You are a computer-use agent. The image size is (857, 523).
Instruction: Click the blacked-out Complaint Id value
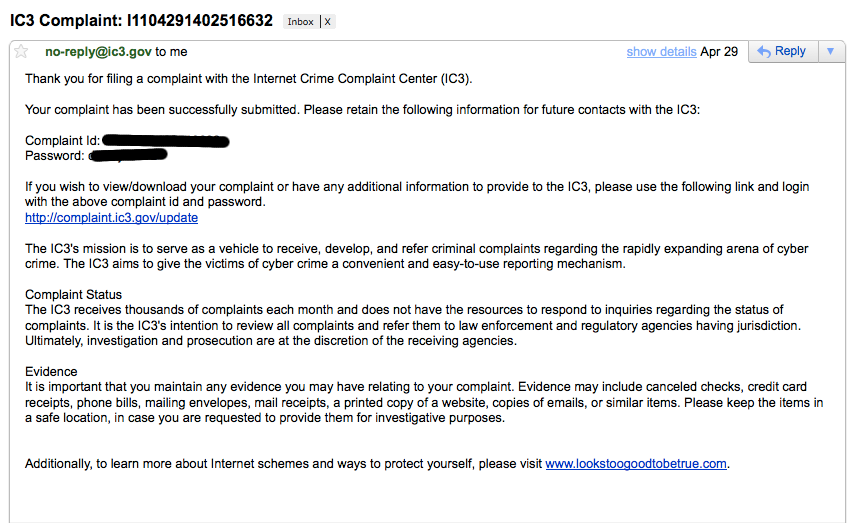click(x=166, y=141)
